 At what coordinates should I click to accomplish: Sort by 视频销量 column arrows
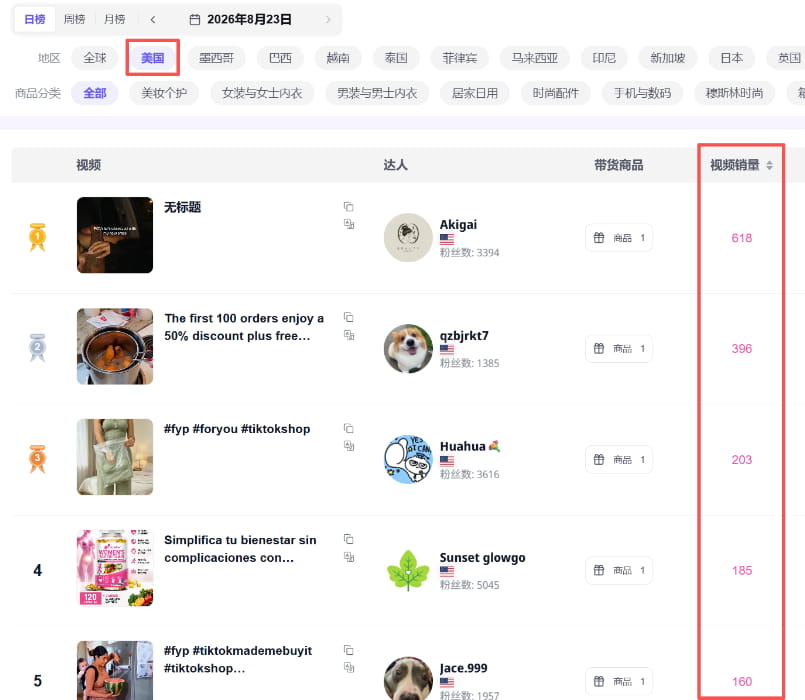click(x=769, y=165)
